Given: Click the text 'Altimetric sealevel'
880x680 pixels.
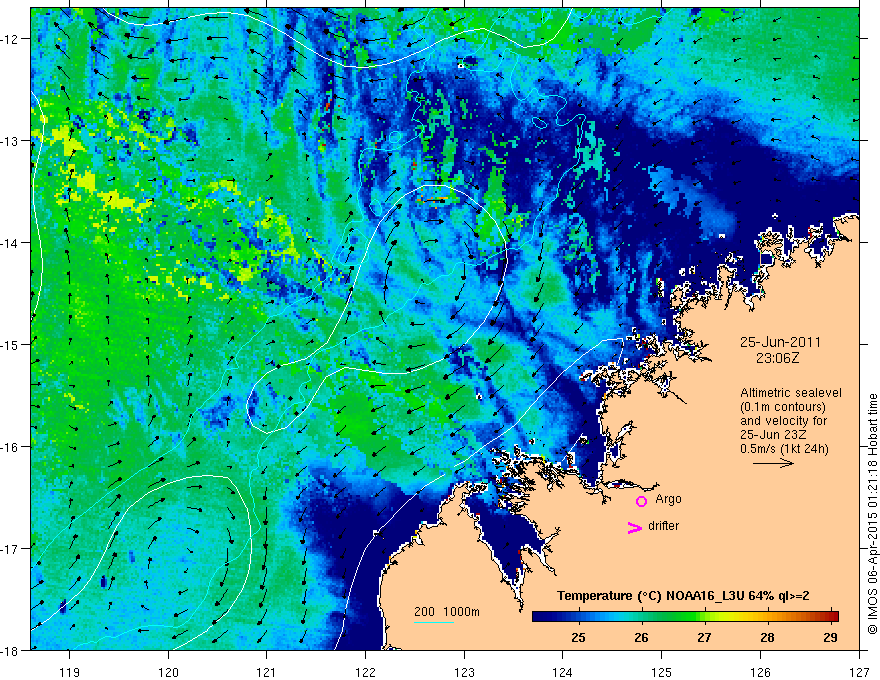Looking at the screenshot, I should coord(791,393).
